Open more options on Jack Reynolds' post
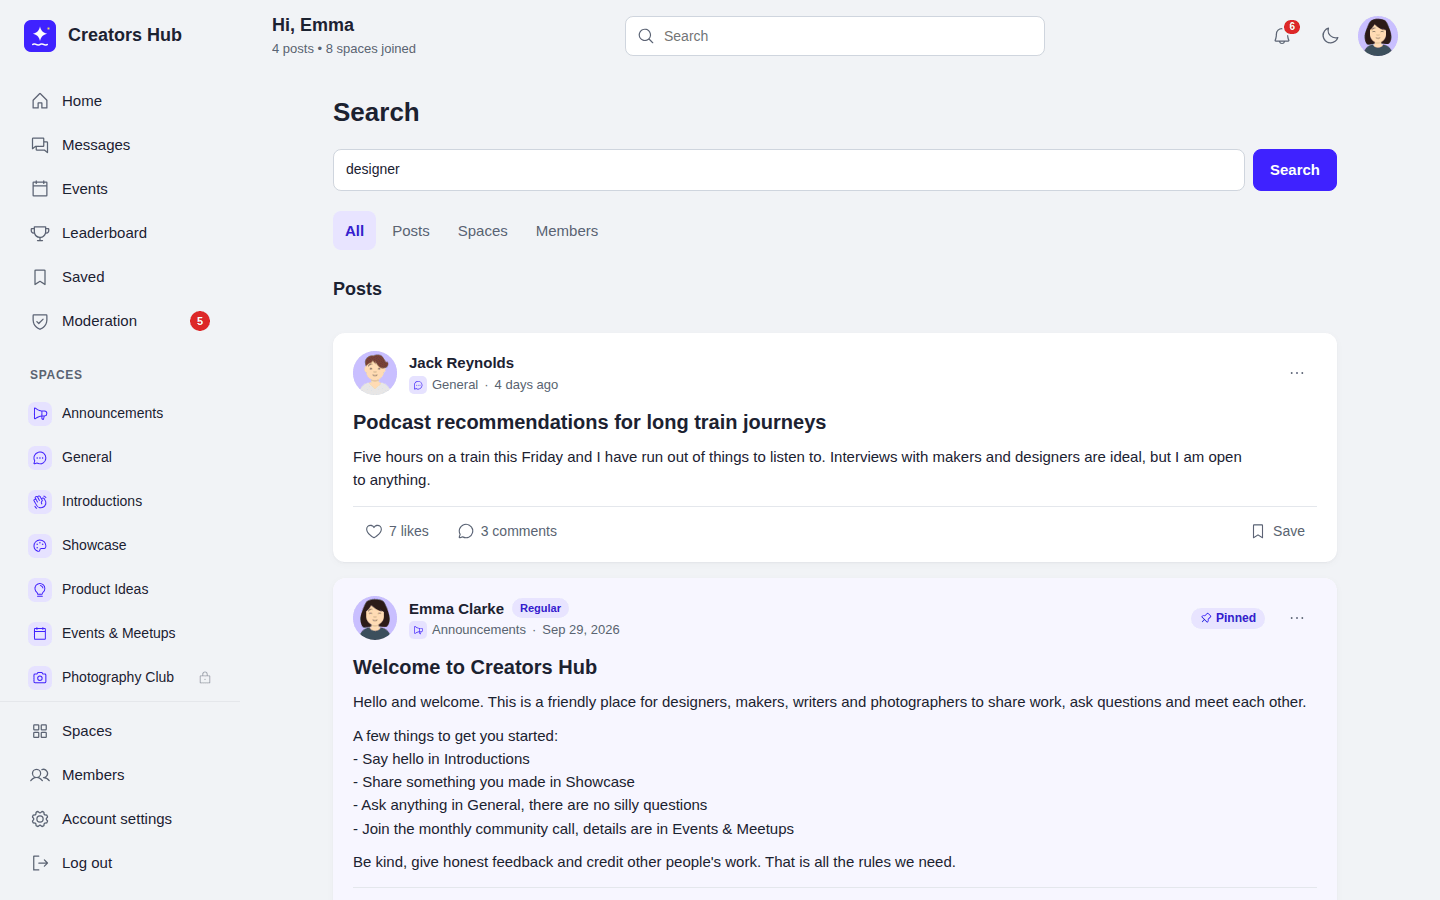Viewport: 1440px width, 900px height. (1297, 373)
